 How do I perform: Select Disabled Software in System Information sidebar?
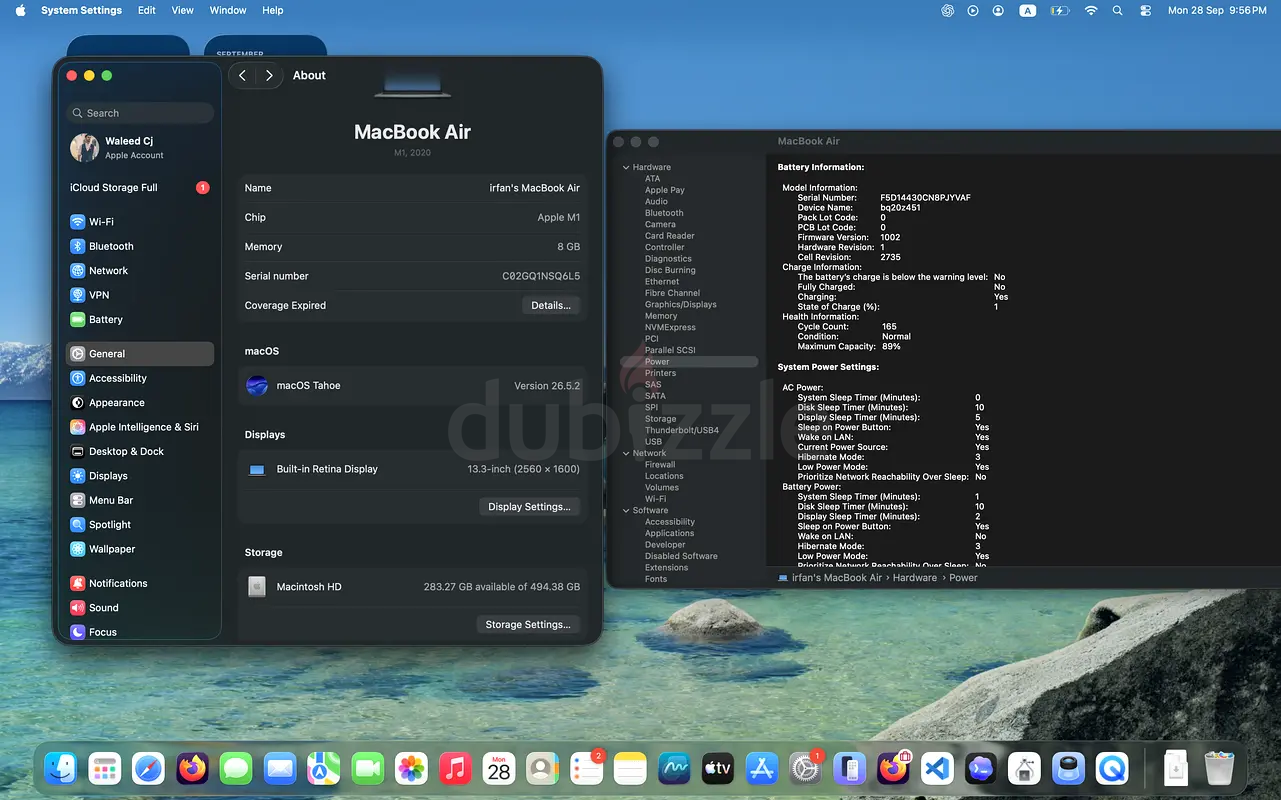(681, 556)
